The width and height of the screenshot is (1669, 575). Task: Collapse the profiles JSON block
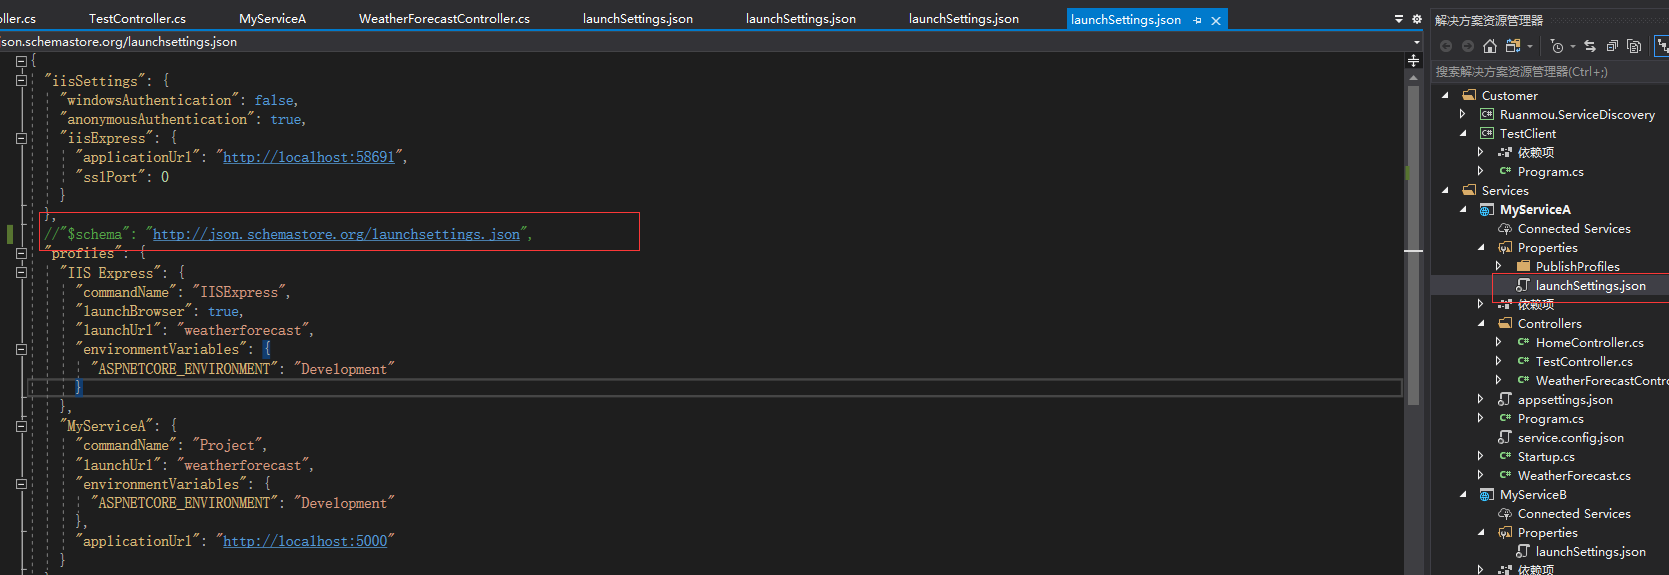21,254
